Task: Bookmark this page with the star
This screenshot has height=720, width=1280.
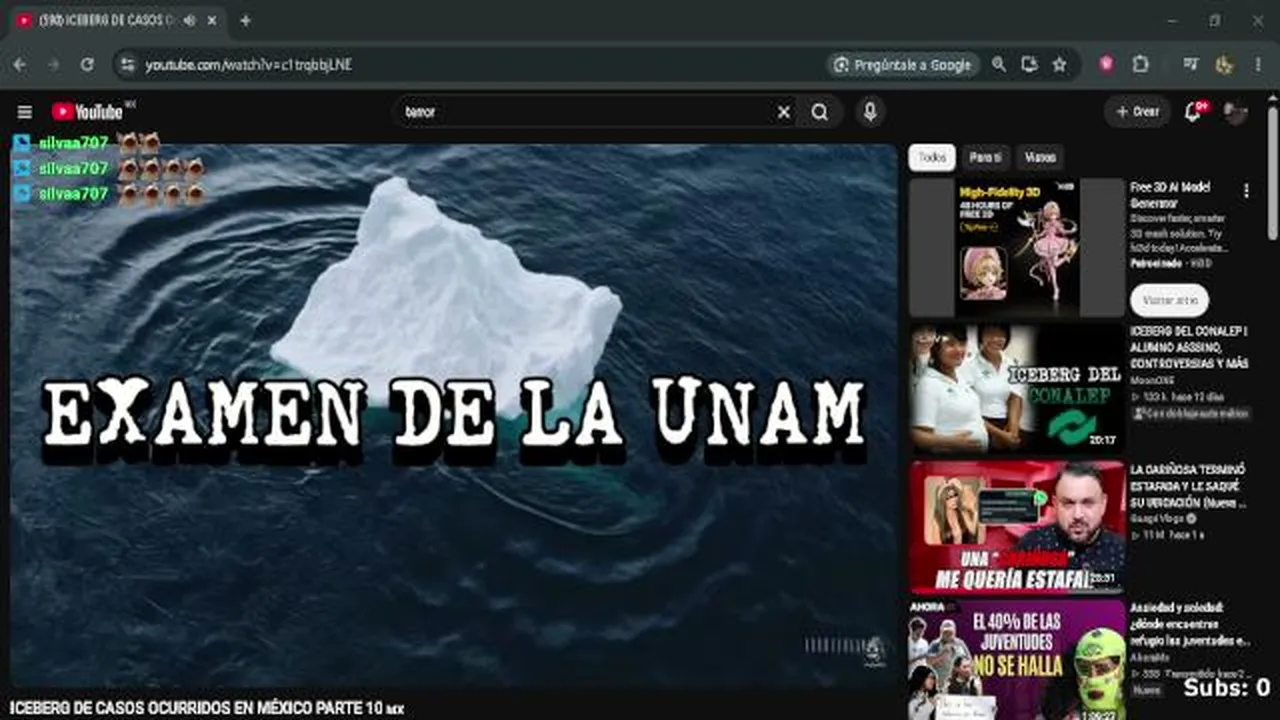Action: click(1059, 64)
